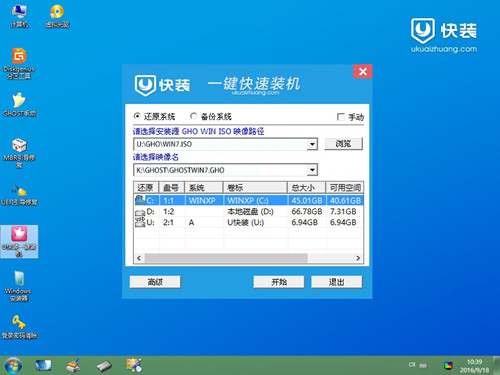Expand the U:\GHO\WIN7.ISO image path dropdown

tap(312, 144)
